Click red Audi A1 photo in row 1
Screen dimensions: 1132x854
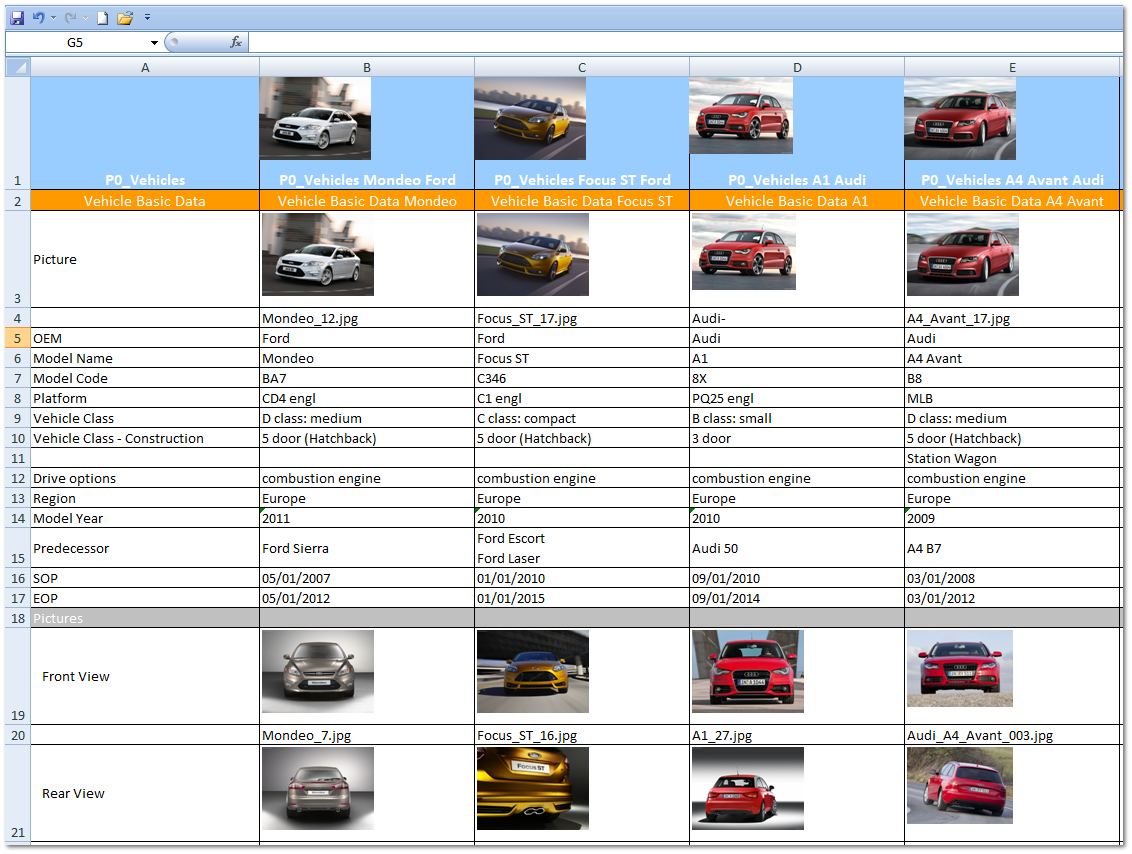tap(741, 116)
